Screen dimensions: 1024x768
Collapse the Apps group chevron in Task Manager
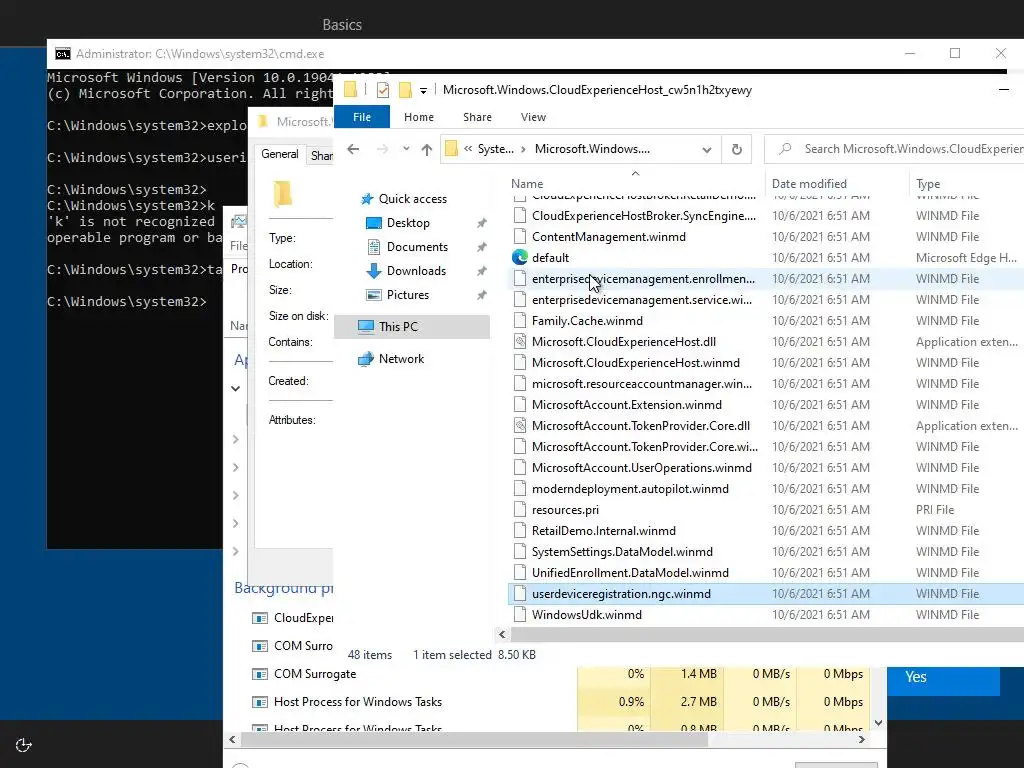236,389
